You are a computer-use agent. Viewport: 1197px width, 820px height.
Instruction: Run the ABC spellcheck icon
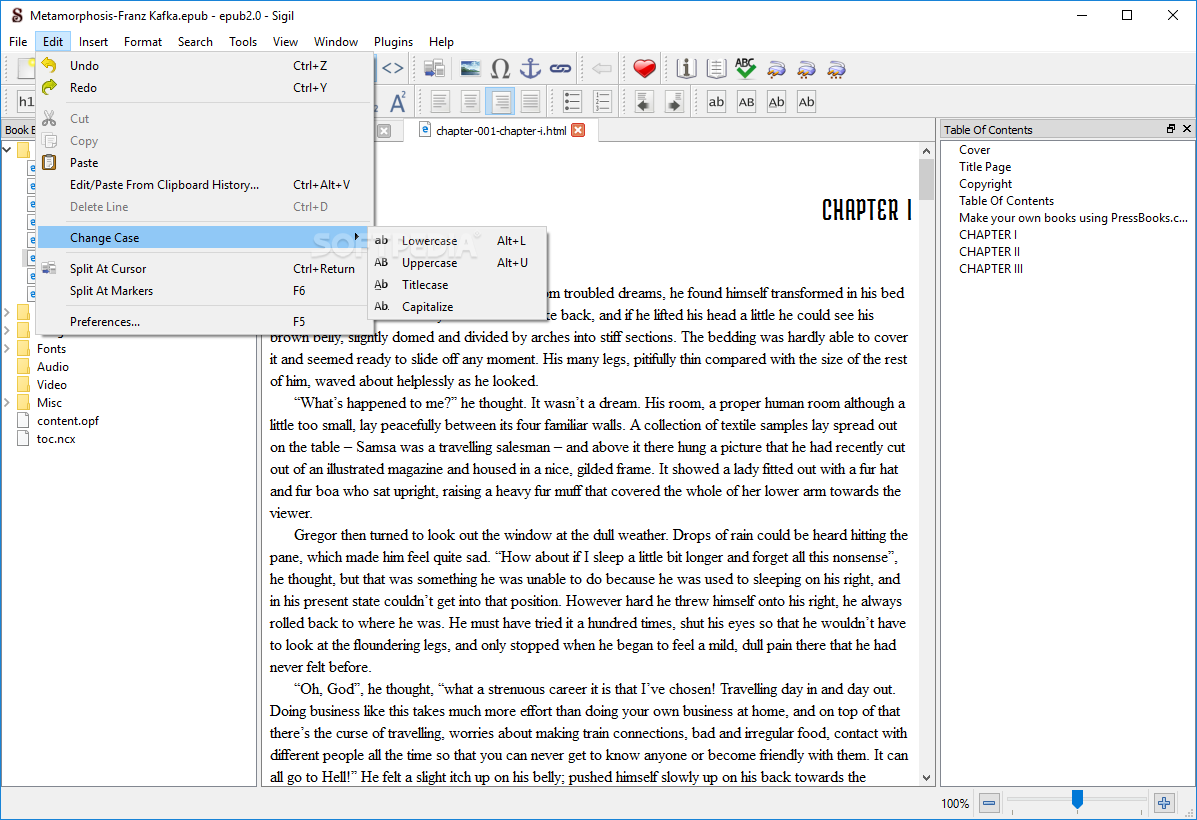pos(745,69)
